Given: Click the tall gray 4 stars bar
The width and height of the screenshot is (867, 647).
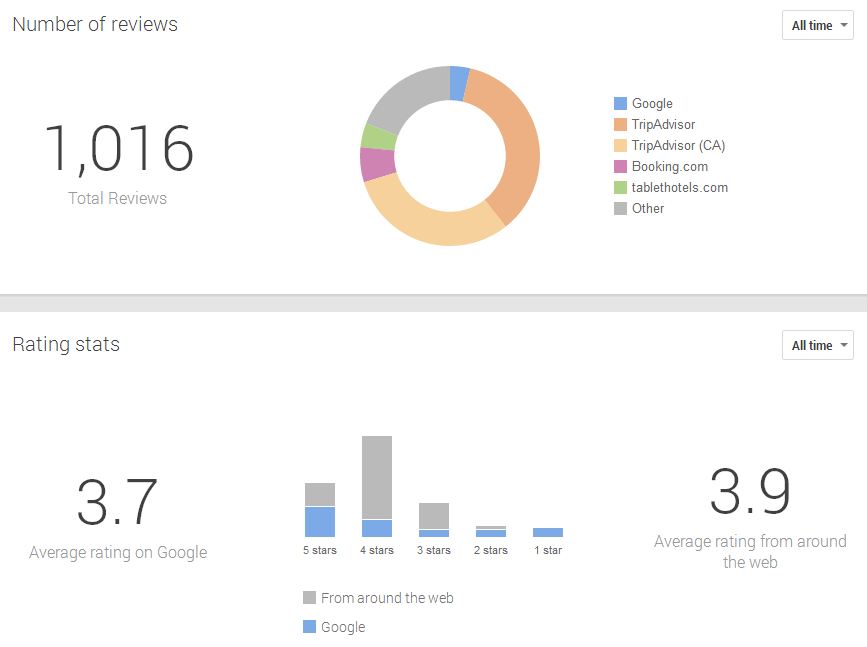Looking at the screenshot, I should click(377, 477).
